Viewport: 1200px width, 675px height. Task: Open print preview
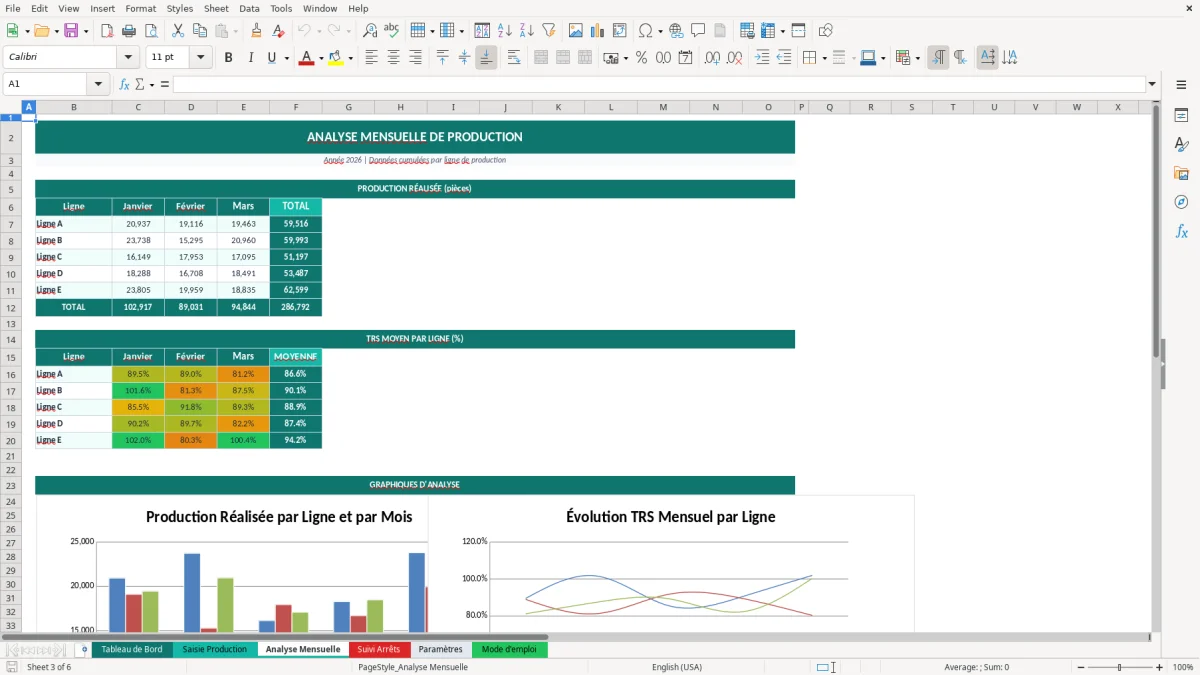pyautogui.click(x=149, y=31)
